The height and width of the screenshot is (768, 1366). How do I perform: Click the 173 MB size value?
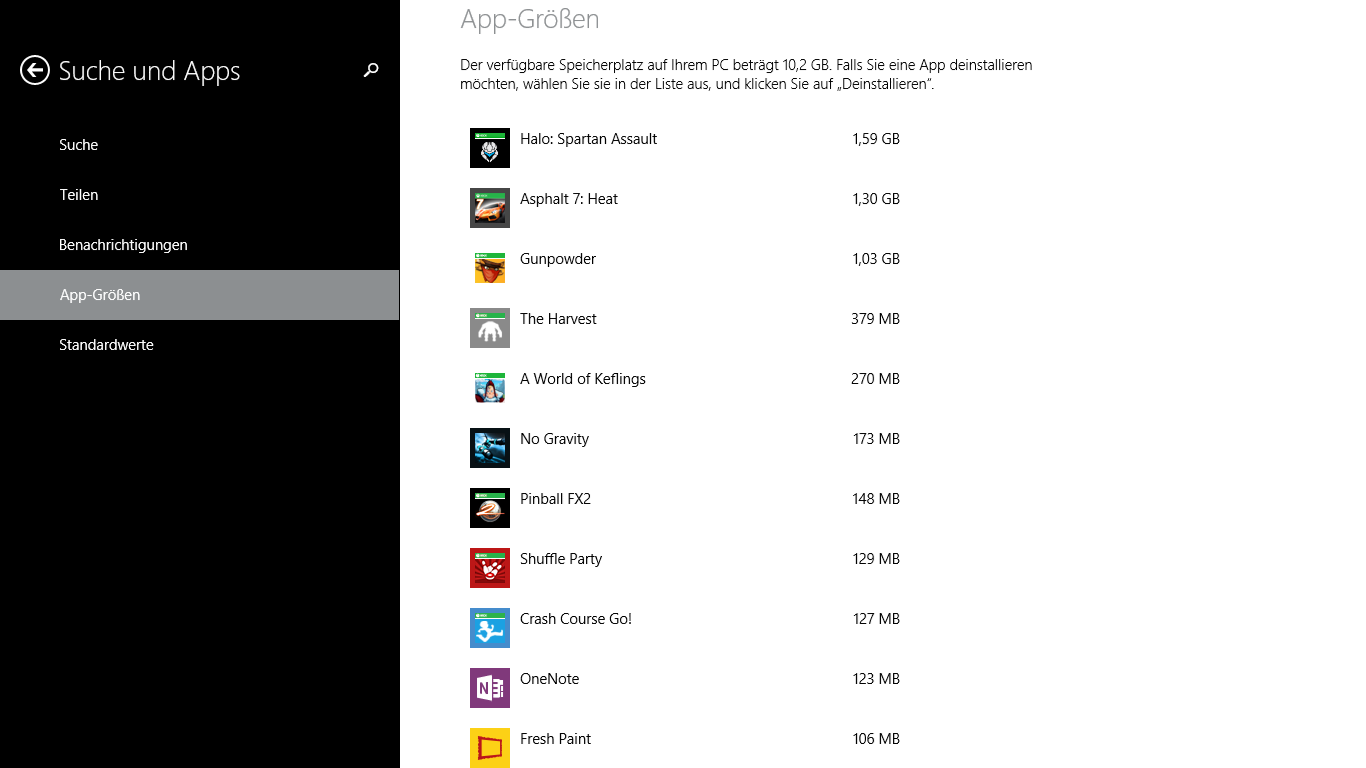tap(876, 439)
